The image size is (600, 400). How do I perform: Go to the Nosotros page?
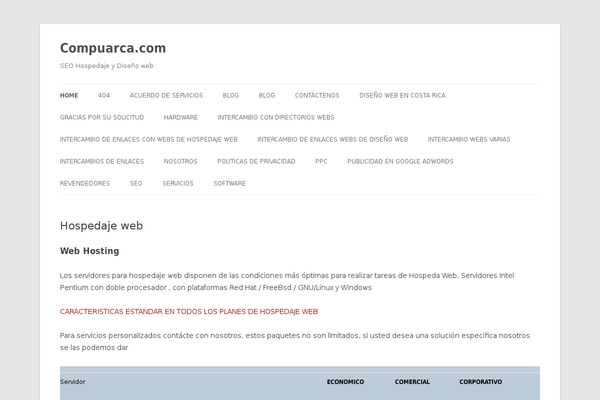180,161
